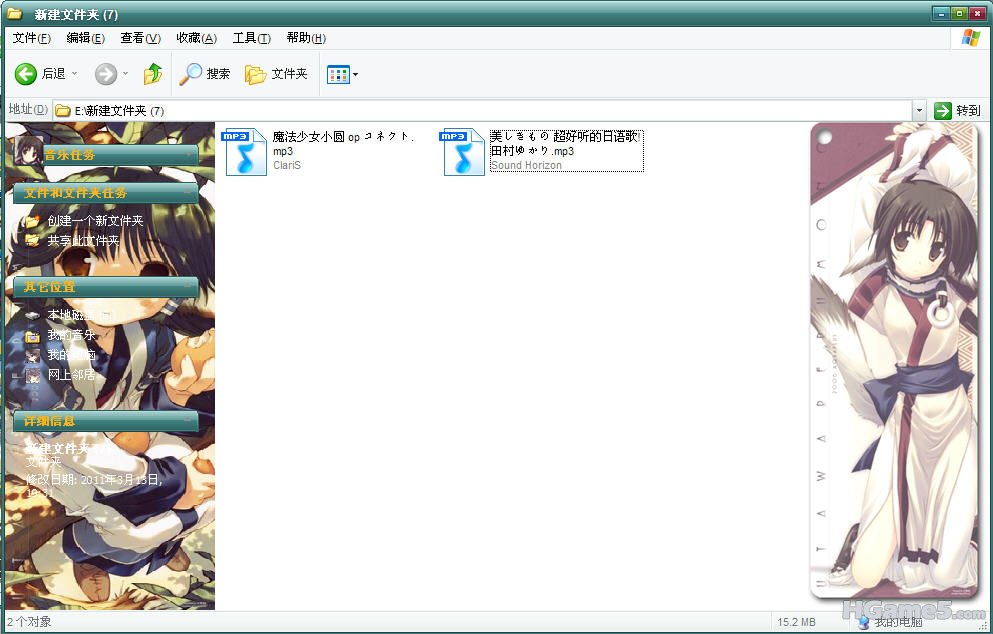Click the 2 个对象 status bar text

point(29,622)
